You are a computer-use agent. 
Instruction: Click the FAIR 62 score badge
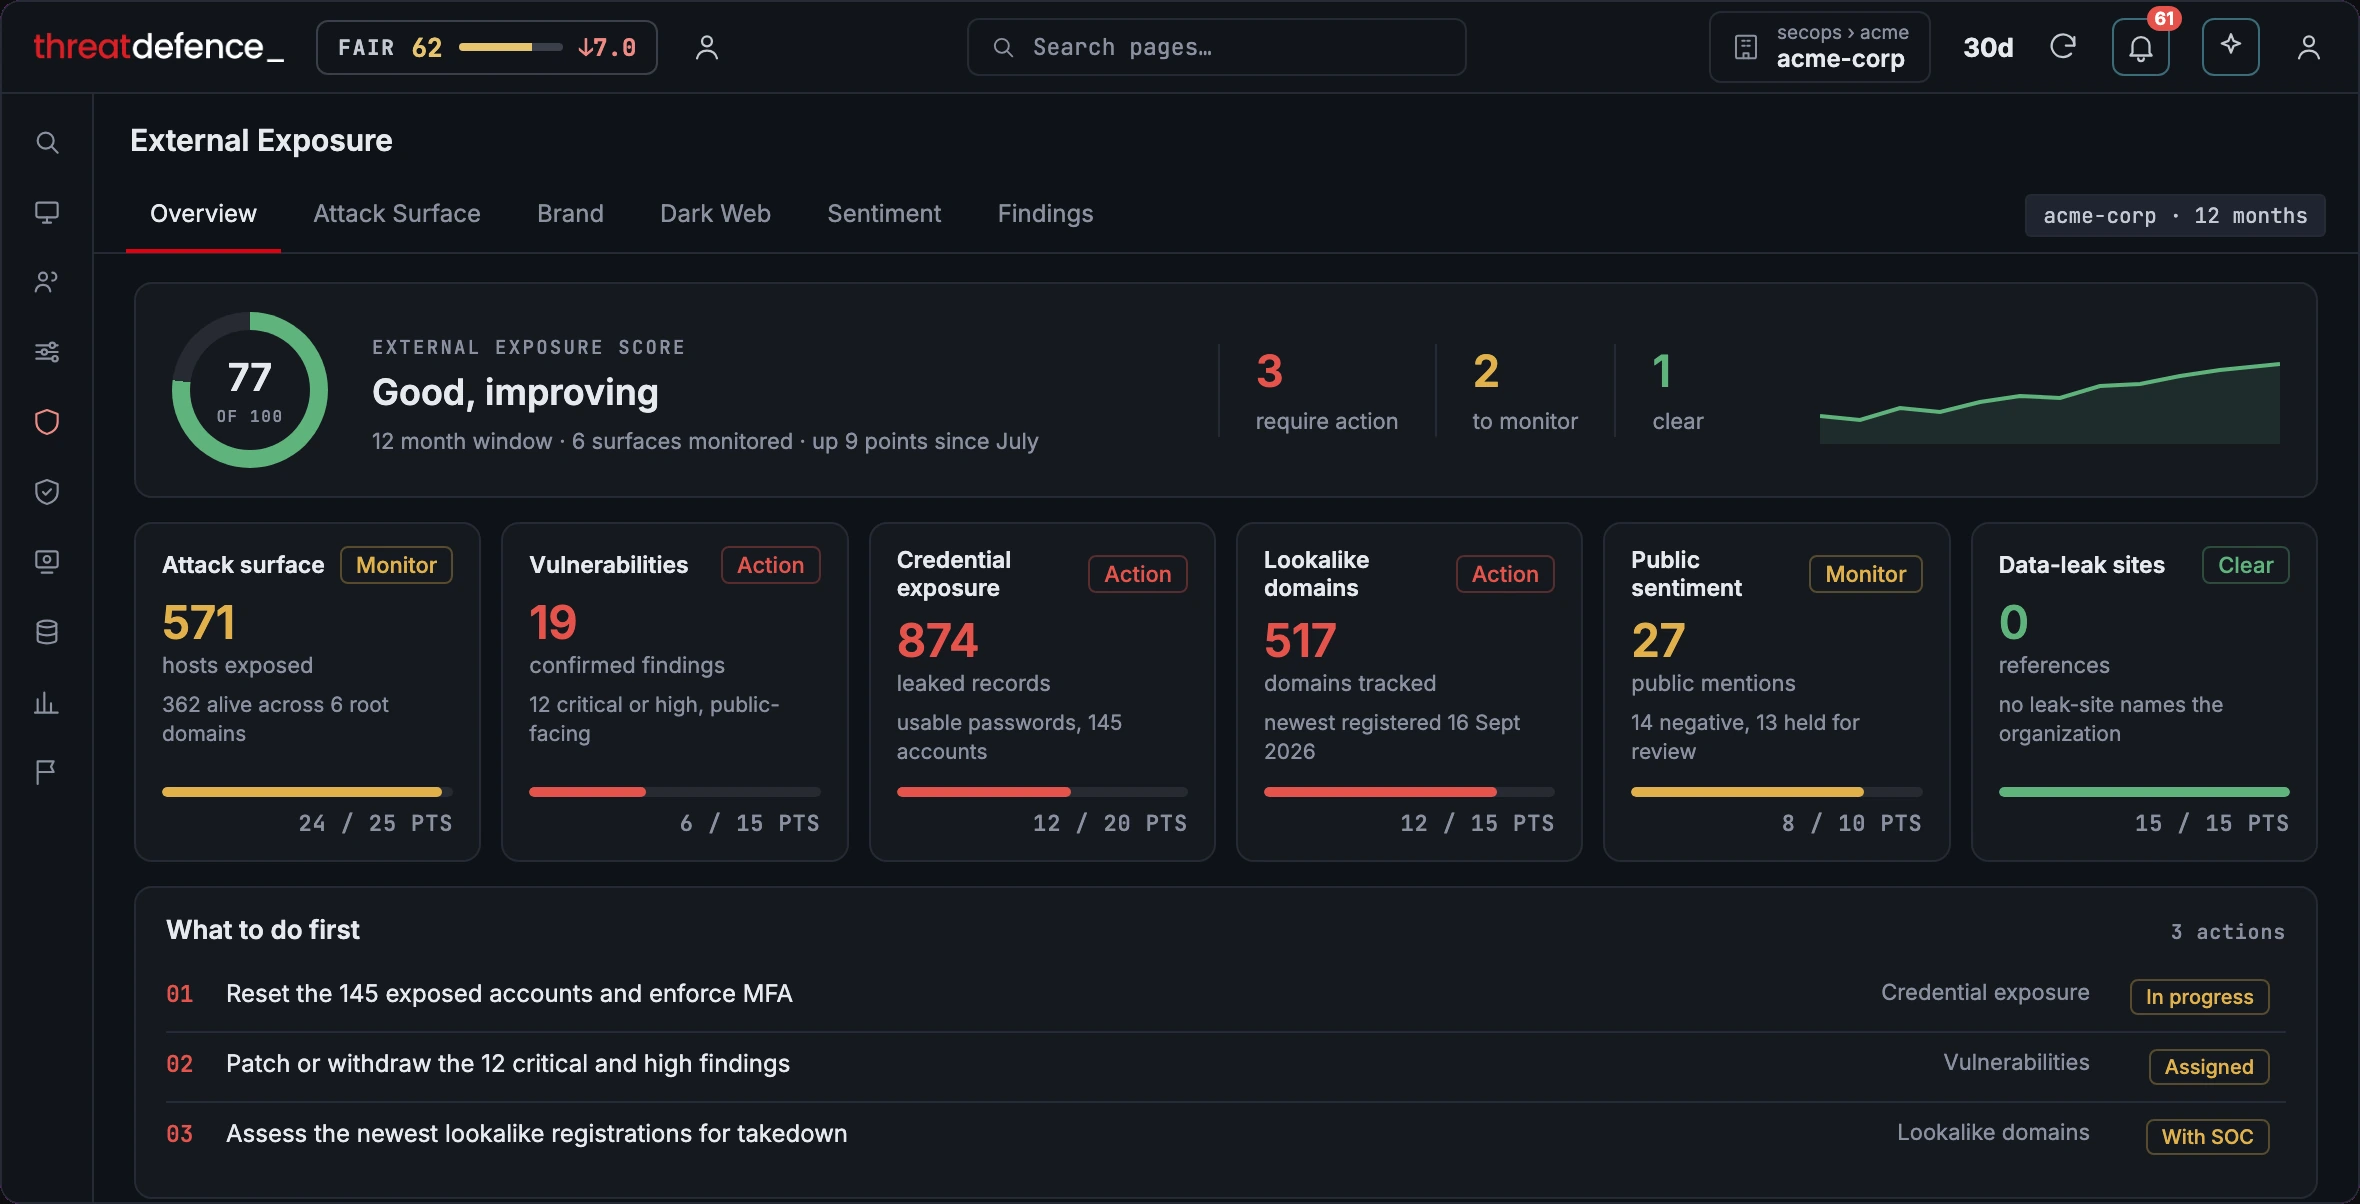[x=487, y=47]
